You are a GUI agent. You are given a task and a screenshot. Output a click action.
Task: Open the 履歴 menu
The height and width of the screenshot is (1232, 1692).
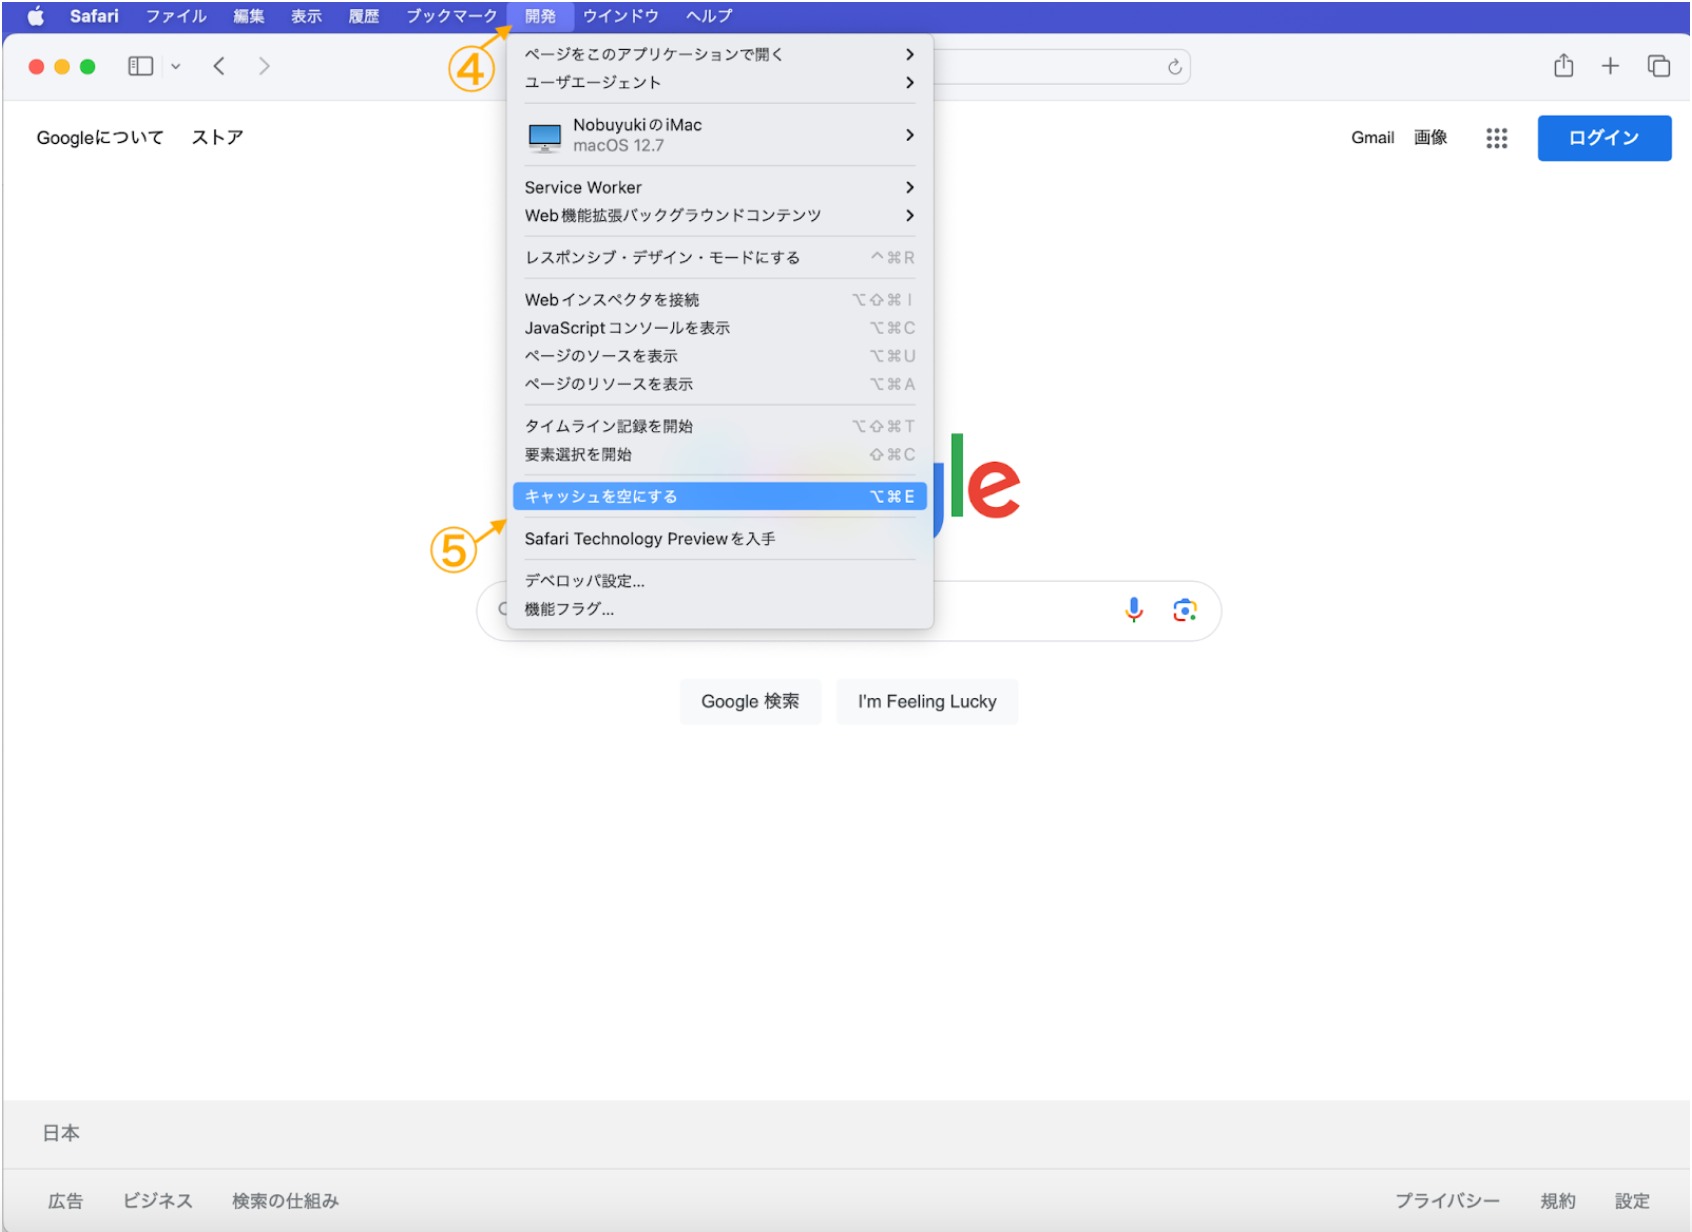[x=364, y=16]
